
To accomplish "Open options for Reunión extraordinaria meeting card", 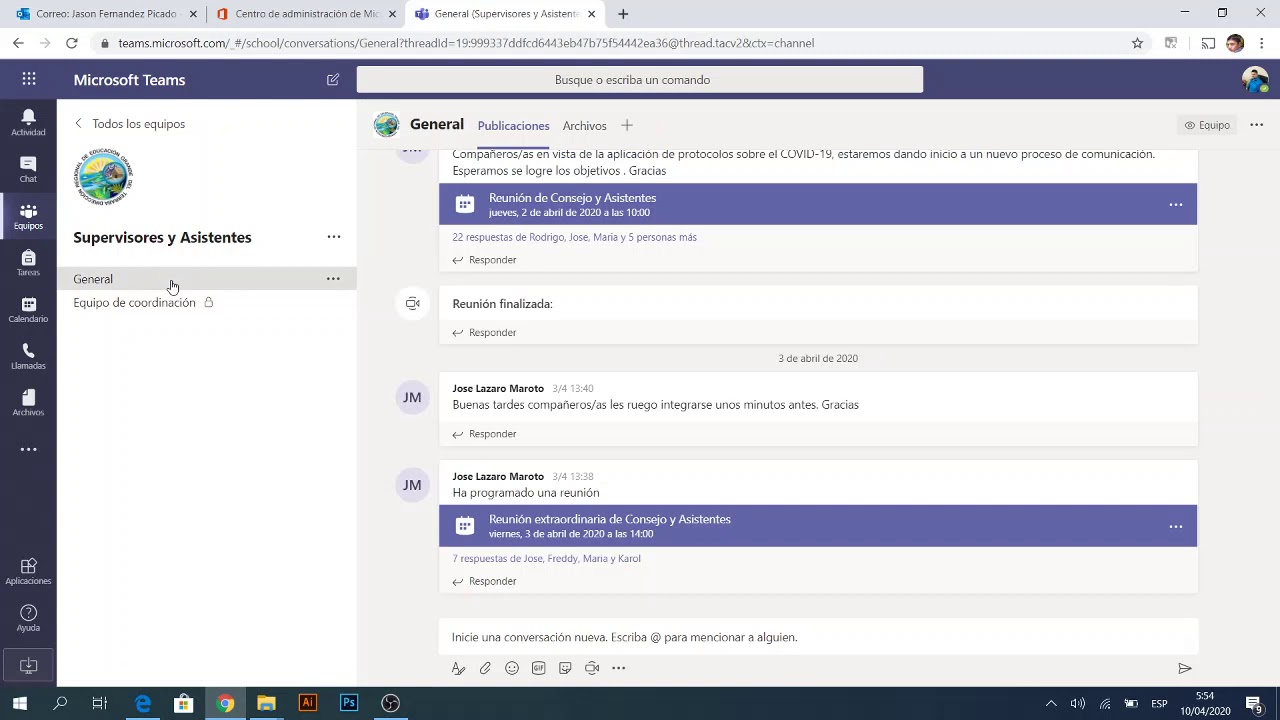I will click(1176, 526).
